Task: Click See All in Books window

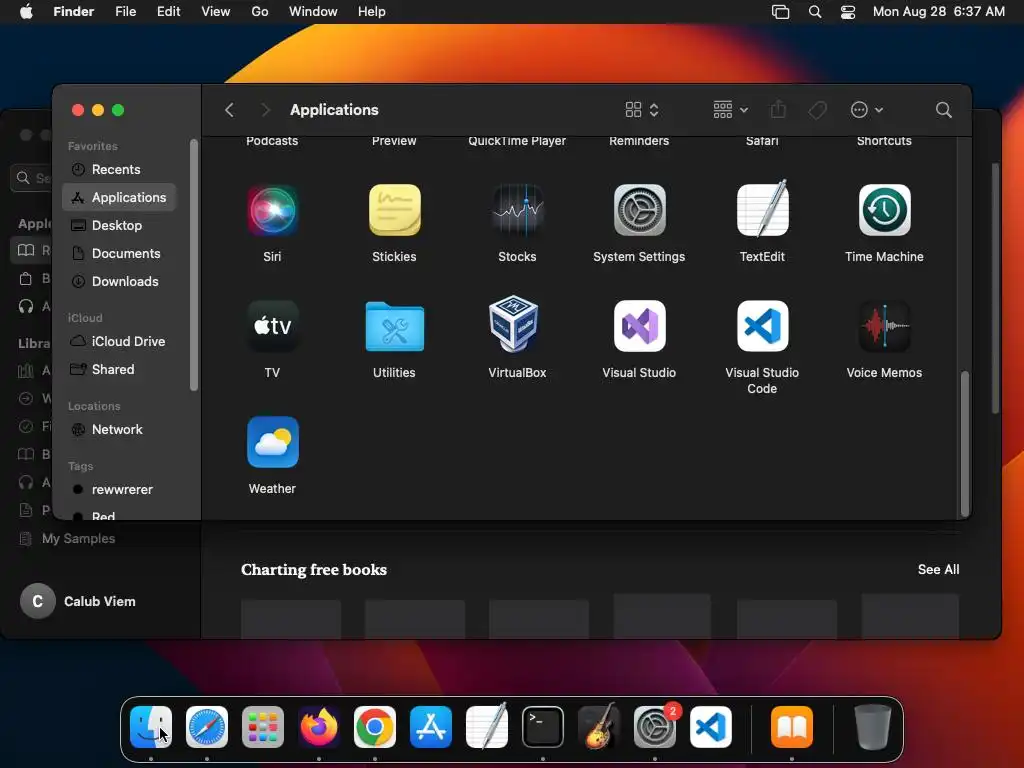Action: [938, 569]
